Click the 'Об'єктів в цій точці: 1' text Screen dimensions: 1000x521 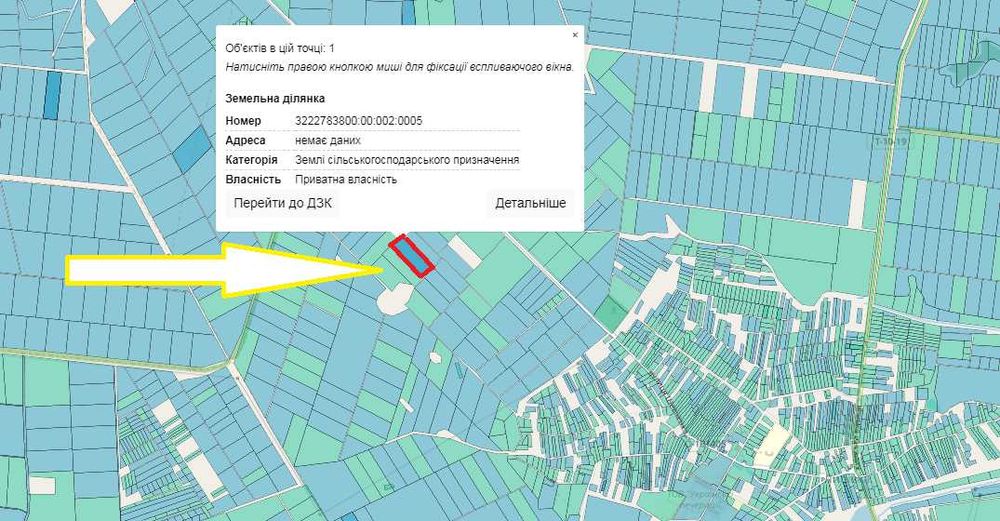tap(280, 48)
